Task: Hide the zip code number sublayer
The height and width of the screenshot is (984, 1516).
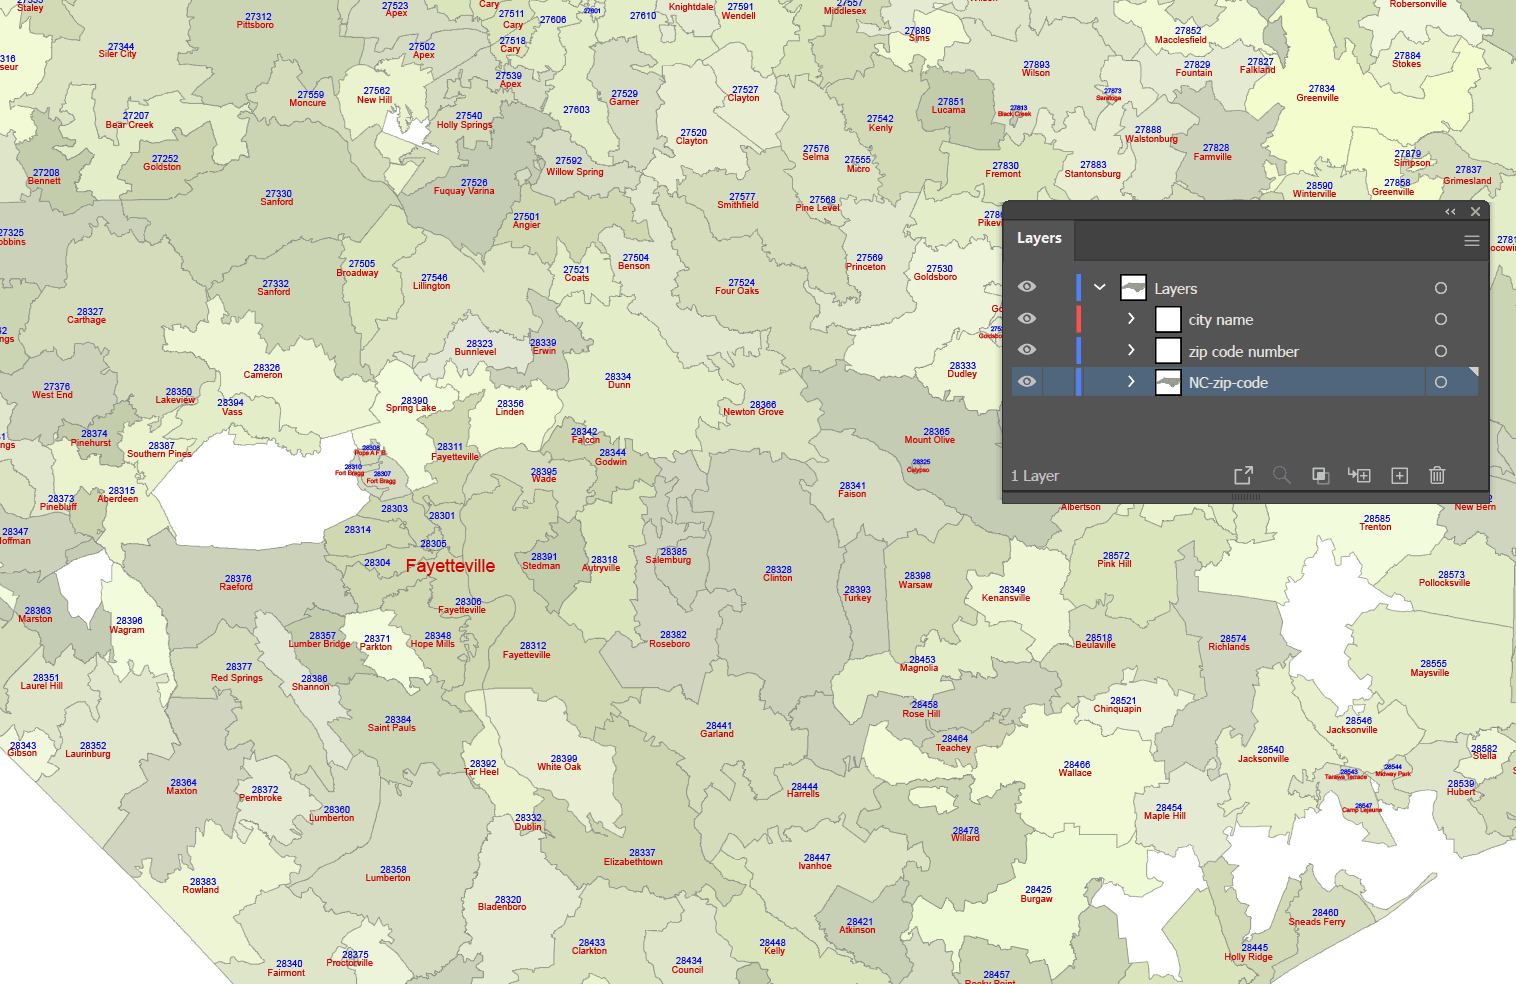Action: pos(1027,350)
